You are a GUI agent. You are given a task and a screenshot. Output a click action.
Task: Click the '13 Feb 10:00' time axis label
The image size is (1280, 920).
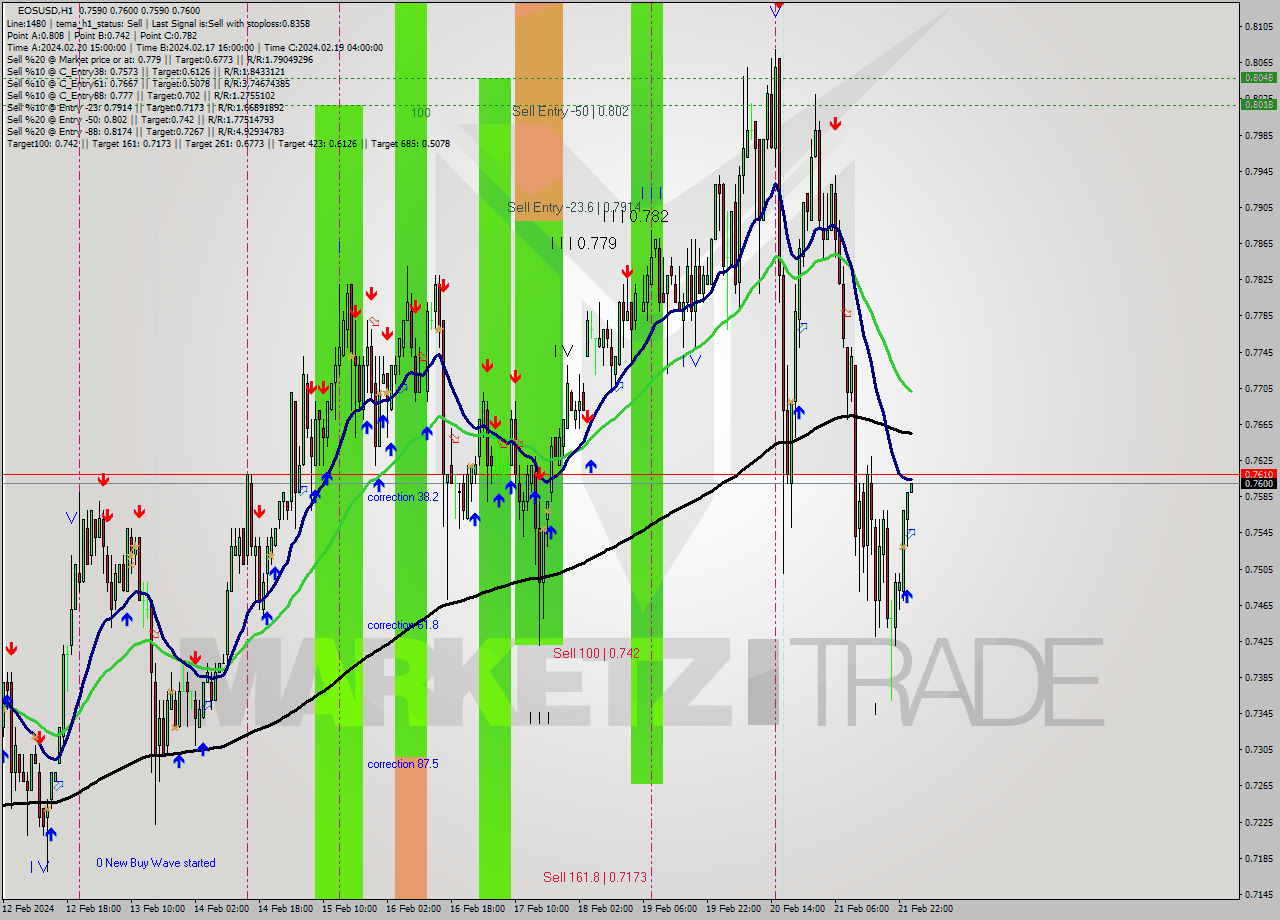pos(157,909)
